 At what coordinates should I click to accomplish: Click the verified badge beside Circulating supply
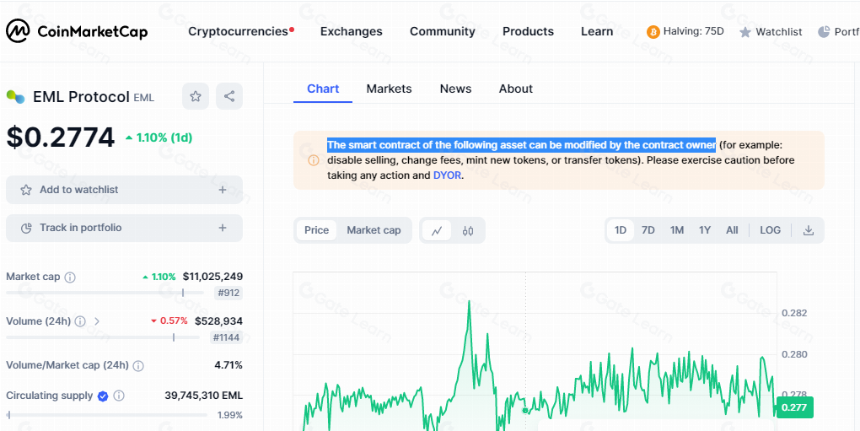[x=103, y=396]
